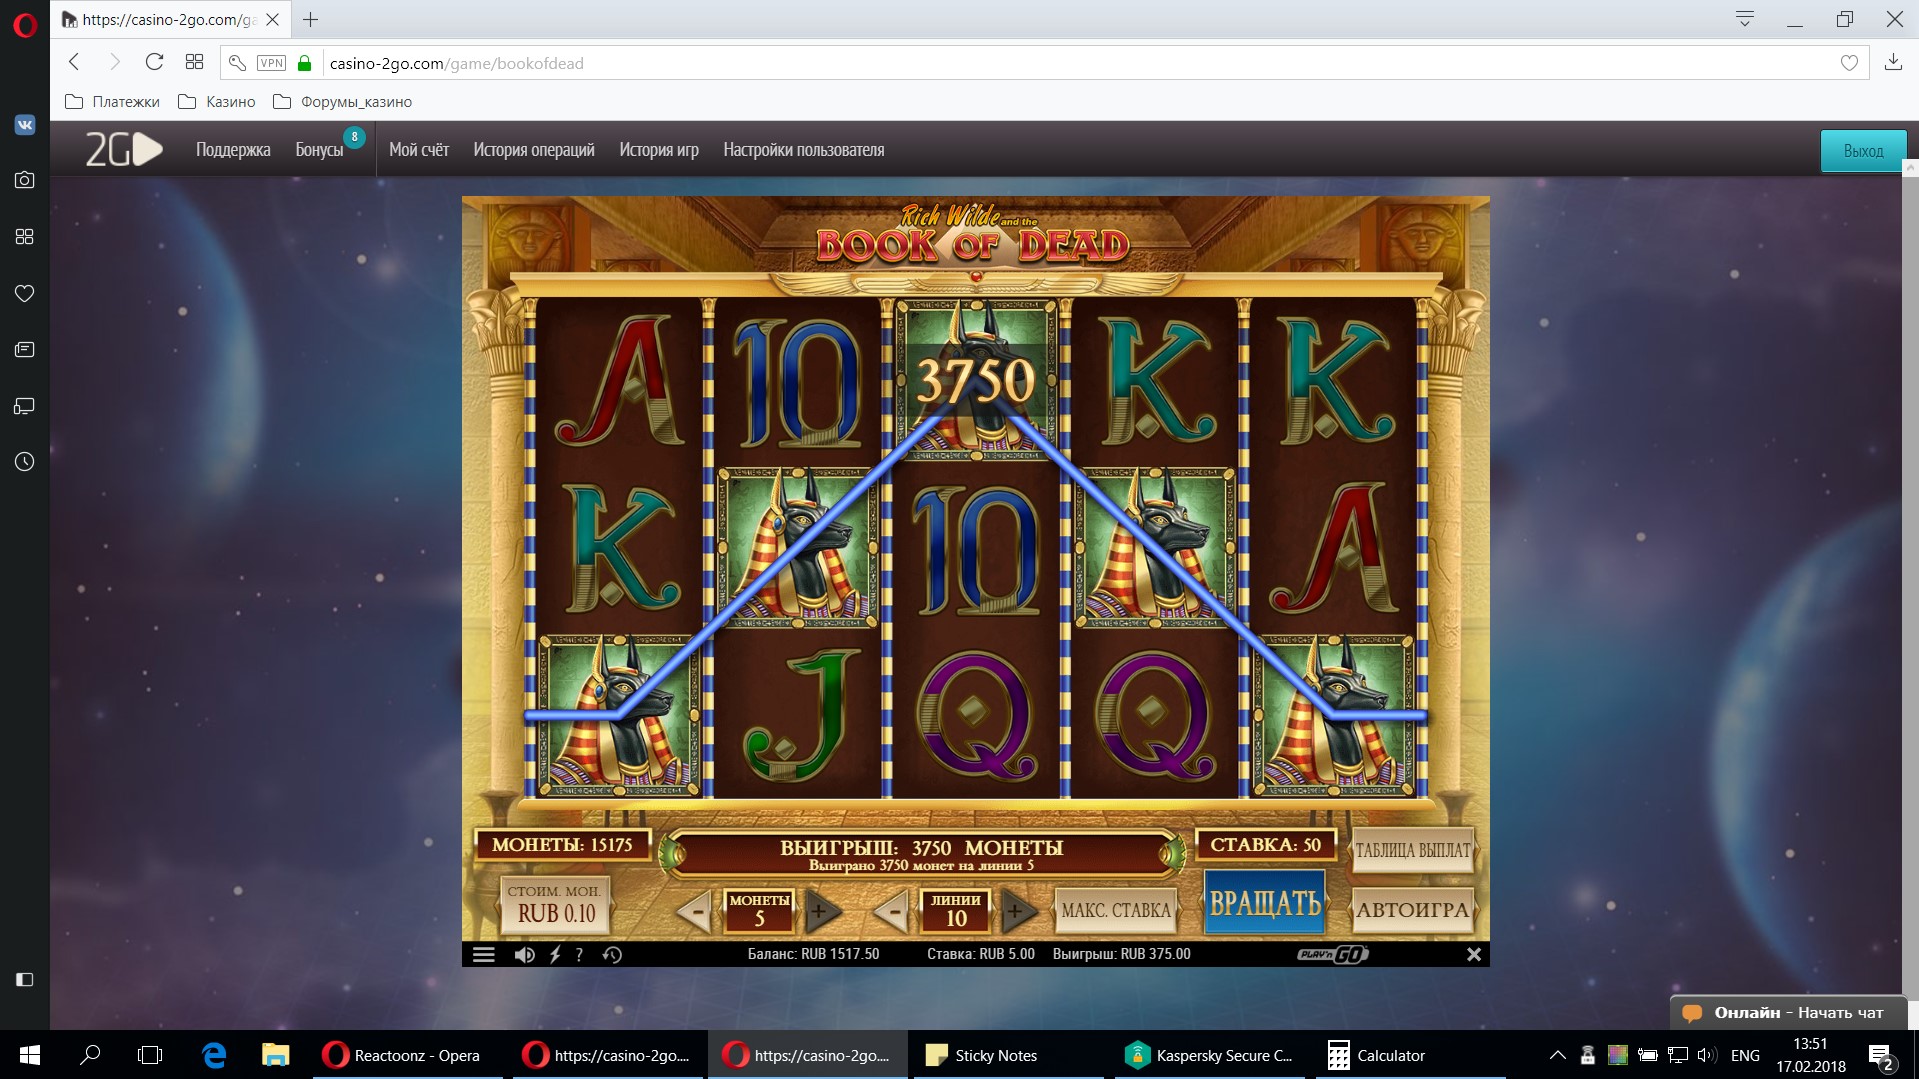The image size is (1919, 1079).
Task: Click coin value RUB 0.10 button
Action: pos(555,903)
